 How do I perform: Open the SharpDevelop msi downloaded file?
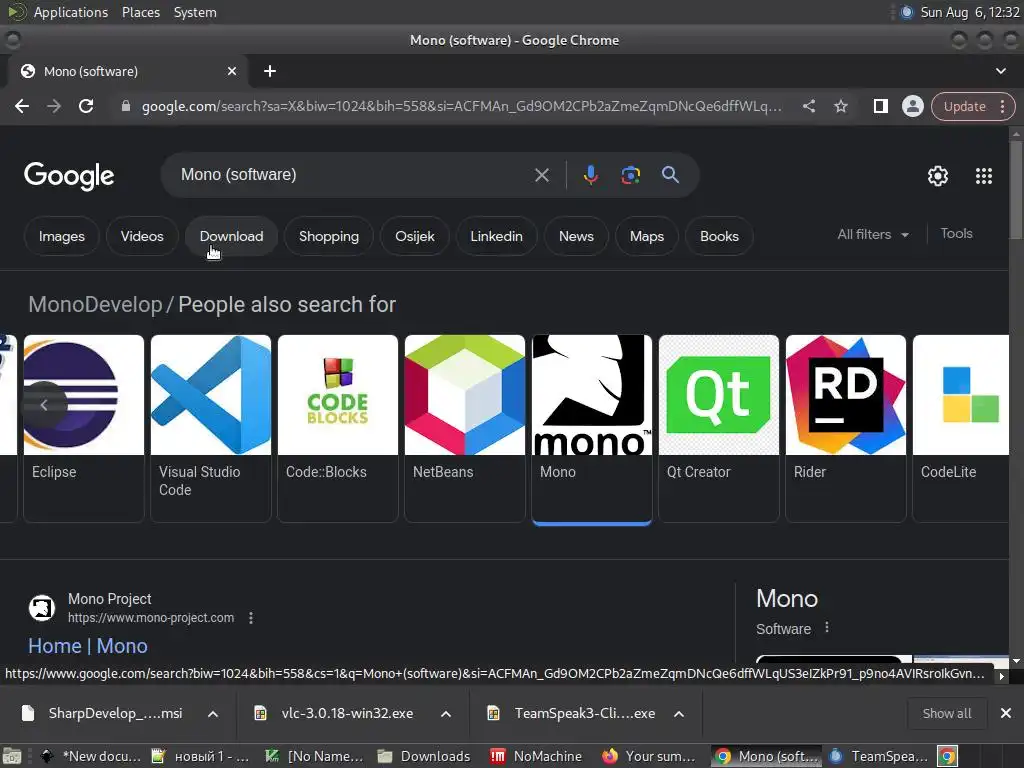click(104, 714)
